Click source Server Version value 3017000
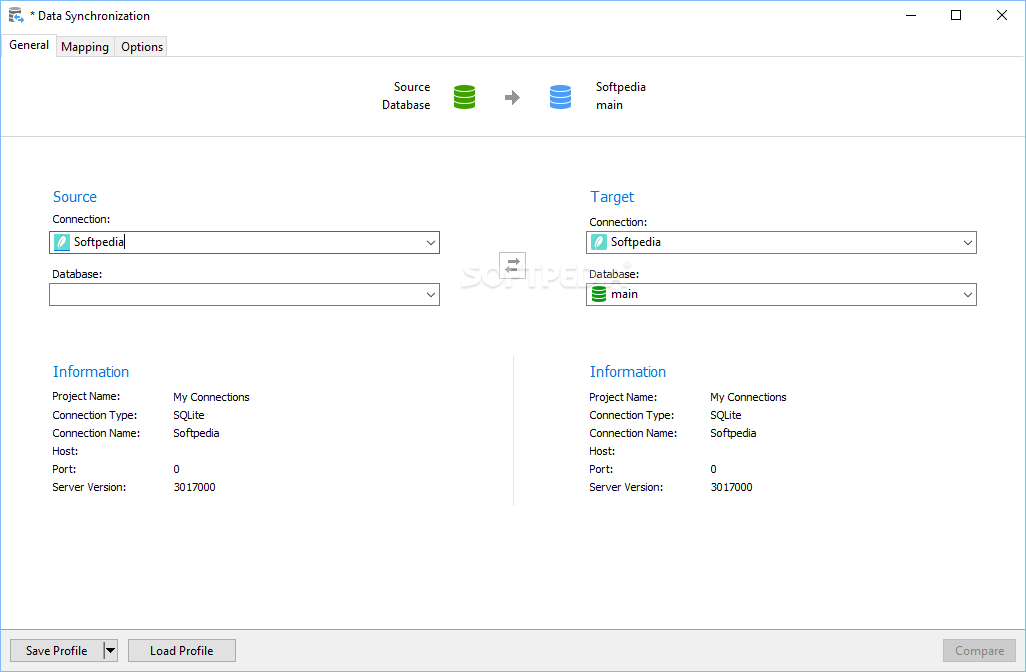1026x672 pixels. pyautogui.click(x=194, y=487)
